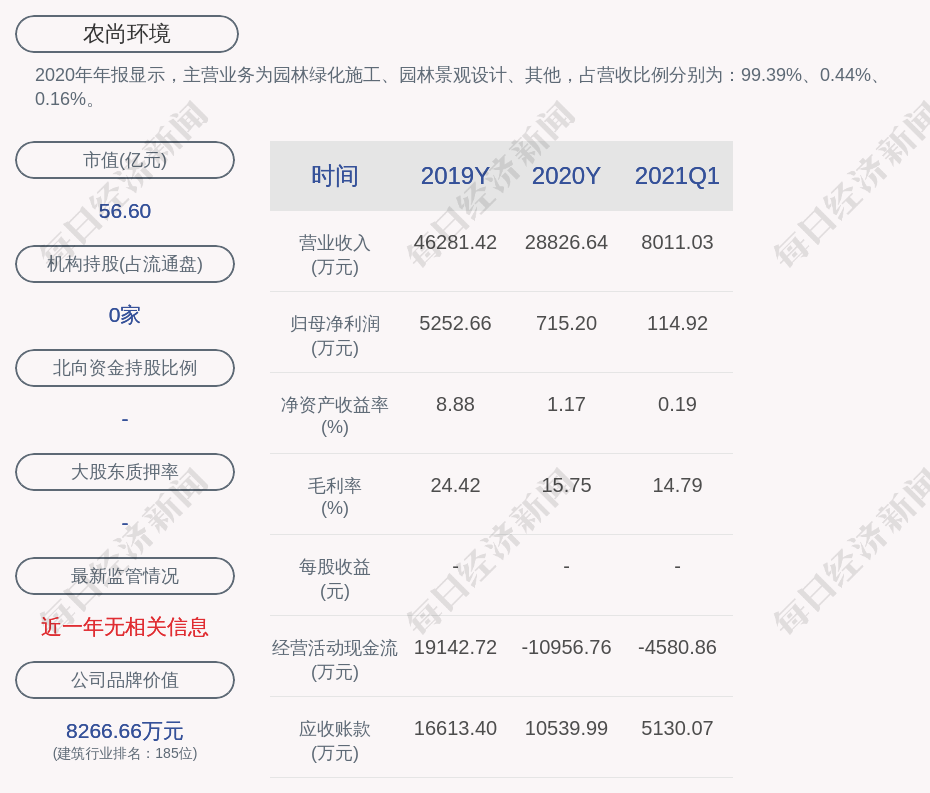Screen dimensions: 930x793
Task: Select the 大股东质押率 label pill
Action: click(125, 472)
